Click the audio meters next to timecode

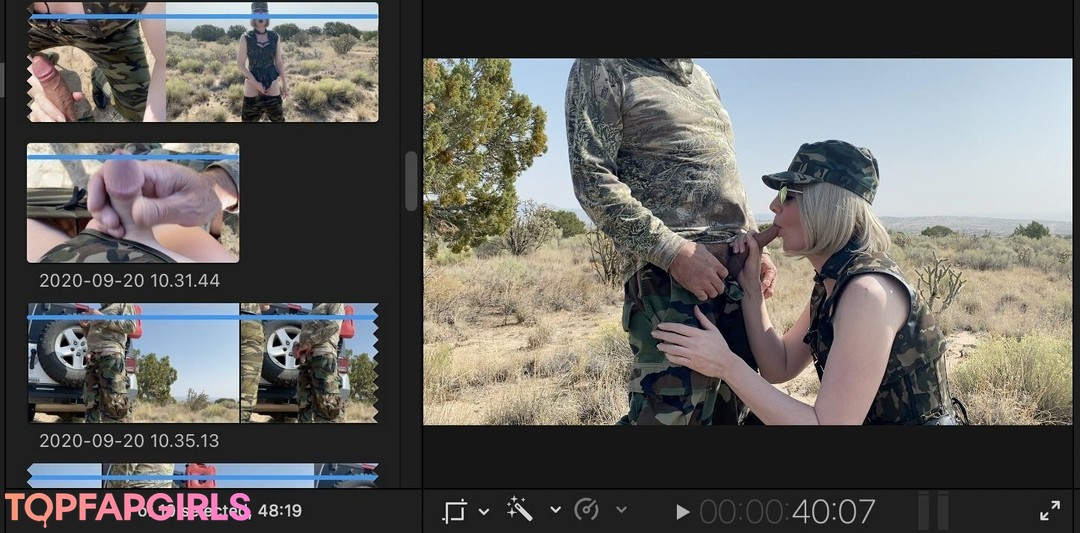933,510
